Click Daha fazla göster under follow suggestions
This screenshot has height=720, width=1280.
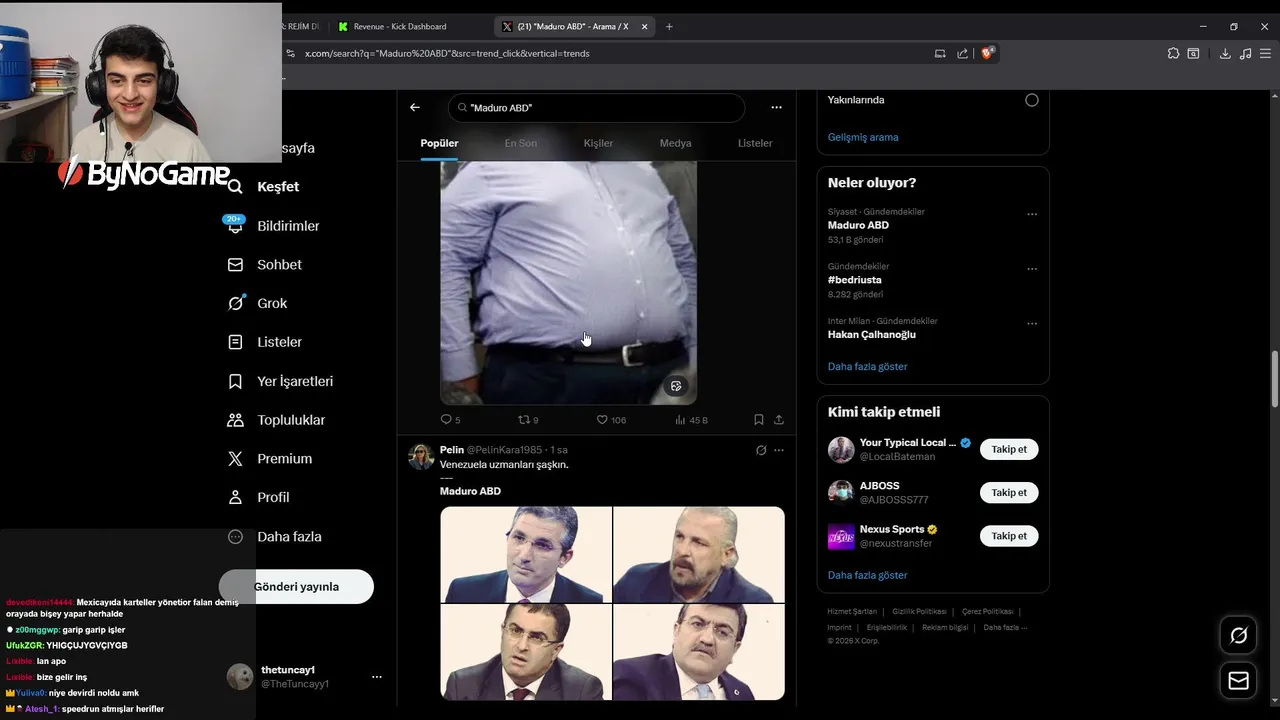tap(867, 576)
